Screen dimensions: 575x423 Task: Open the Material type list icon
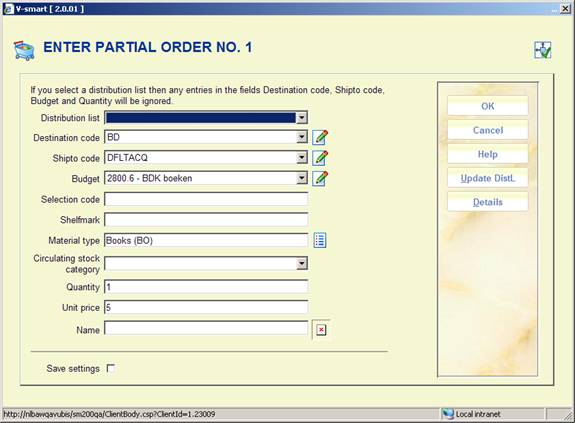tap(320, 240)
